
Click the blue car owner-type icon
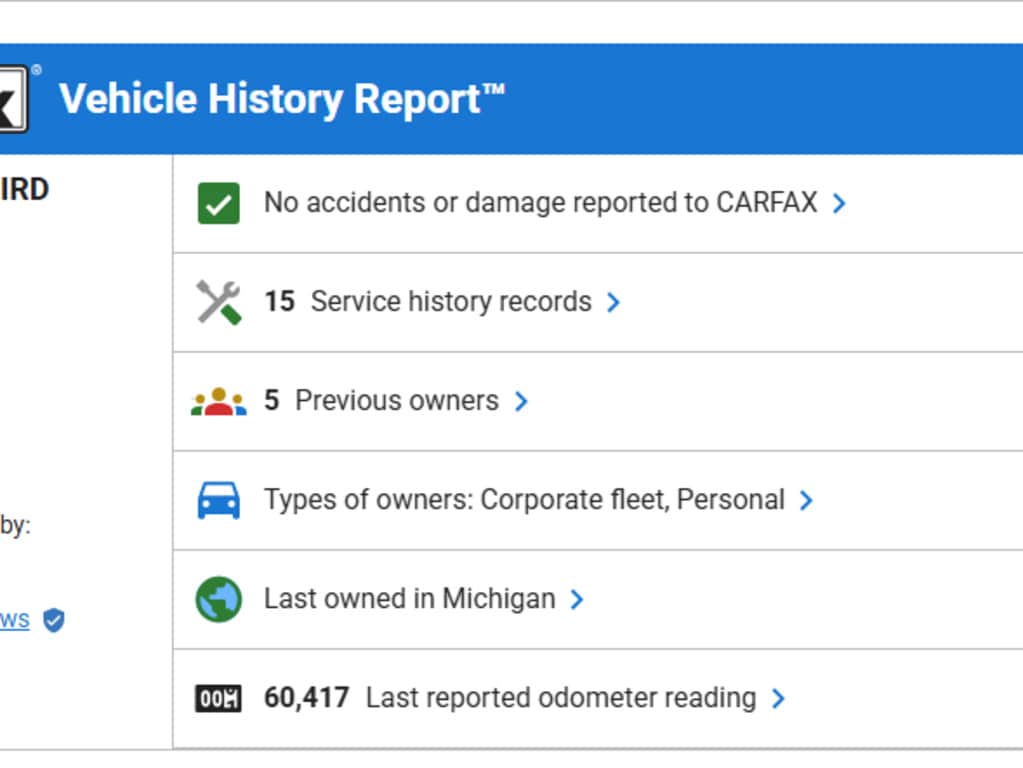click(x=218, y=500)
